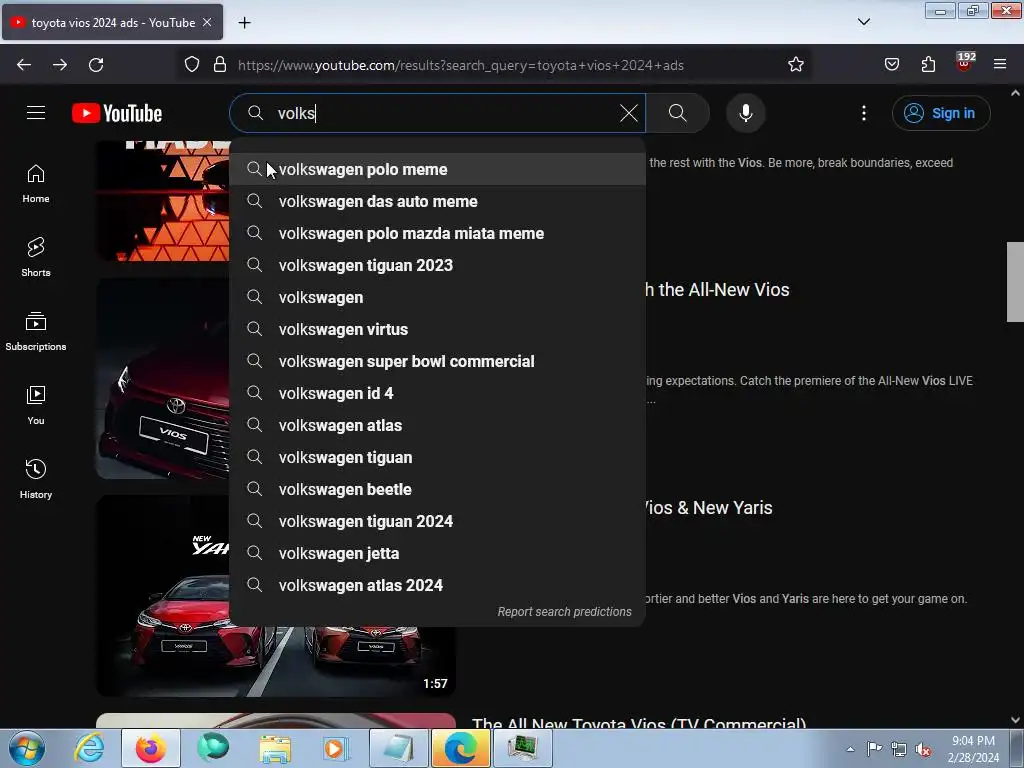Clear the search box with the X icon

(x=628, y=113)
